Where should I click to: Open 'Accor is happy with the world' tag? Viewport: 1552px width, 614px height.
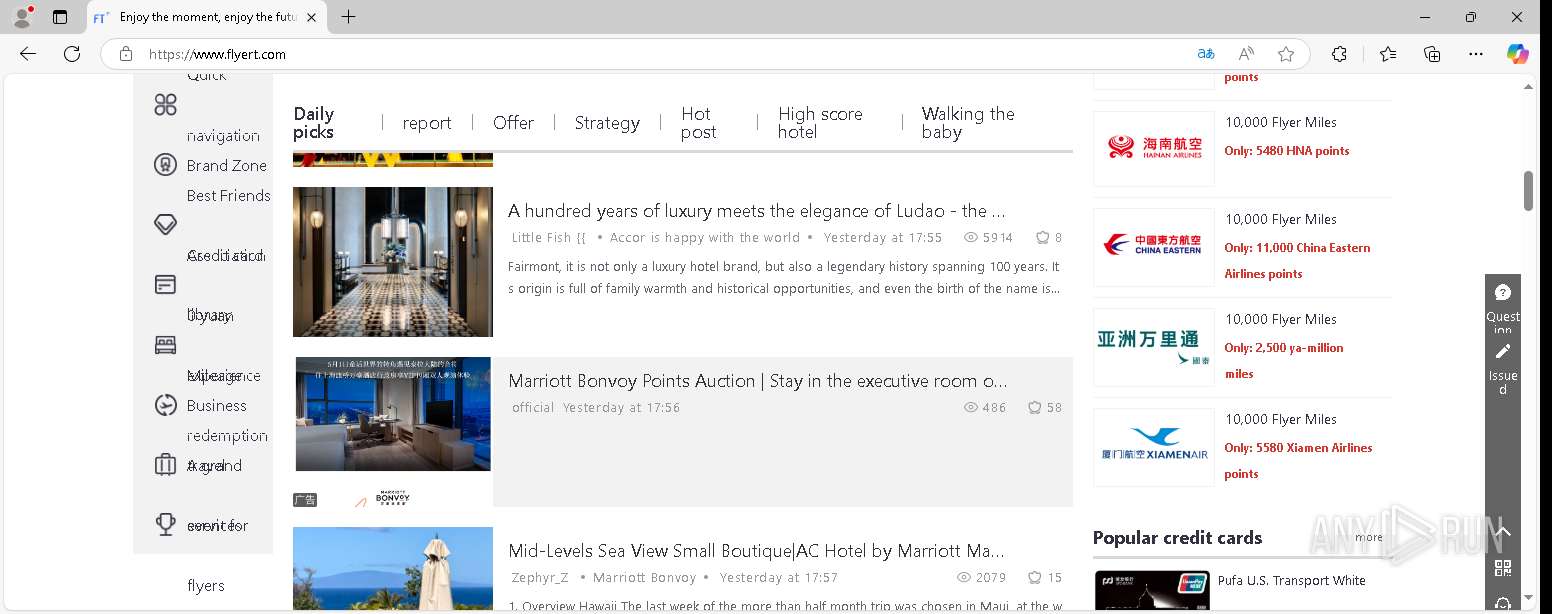(x=705, y=238)
